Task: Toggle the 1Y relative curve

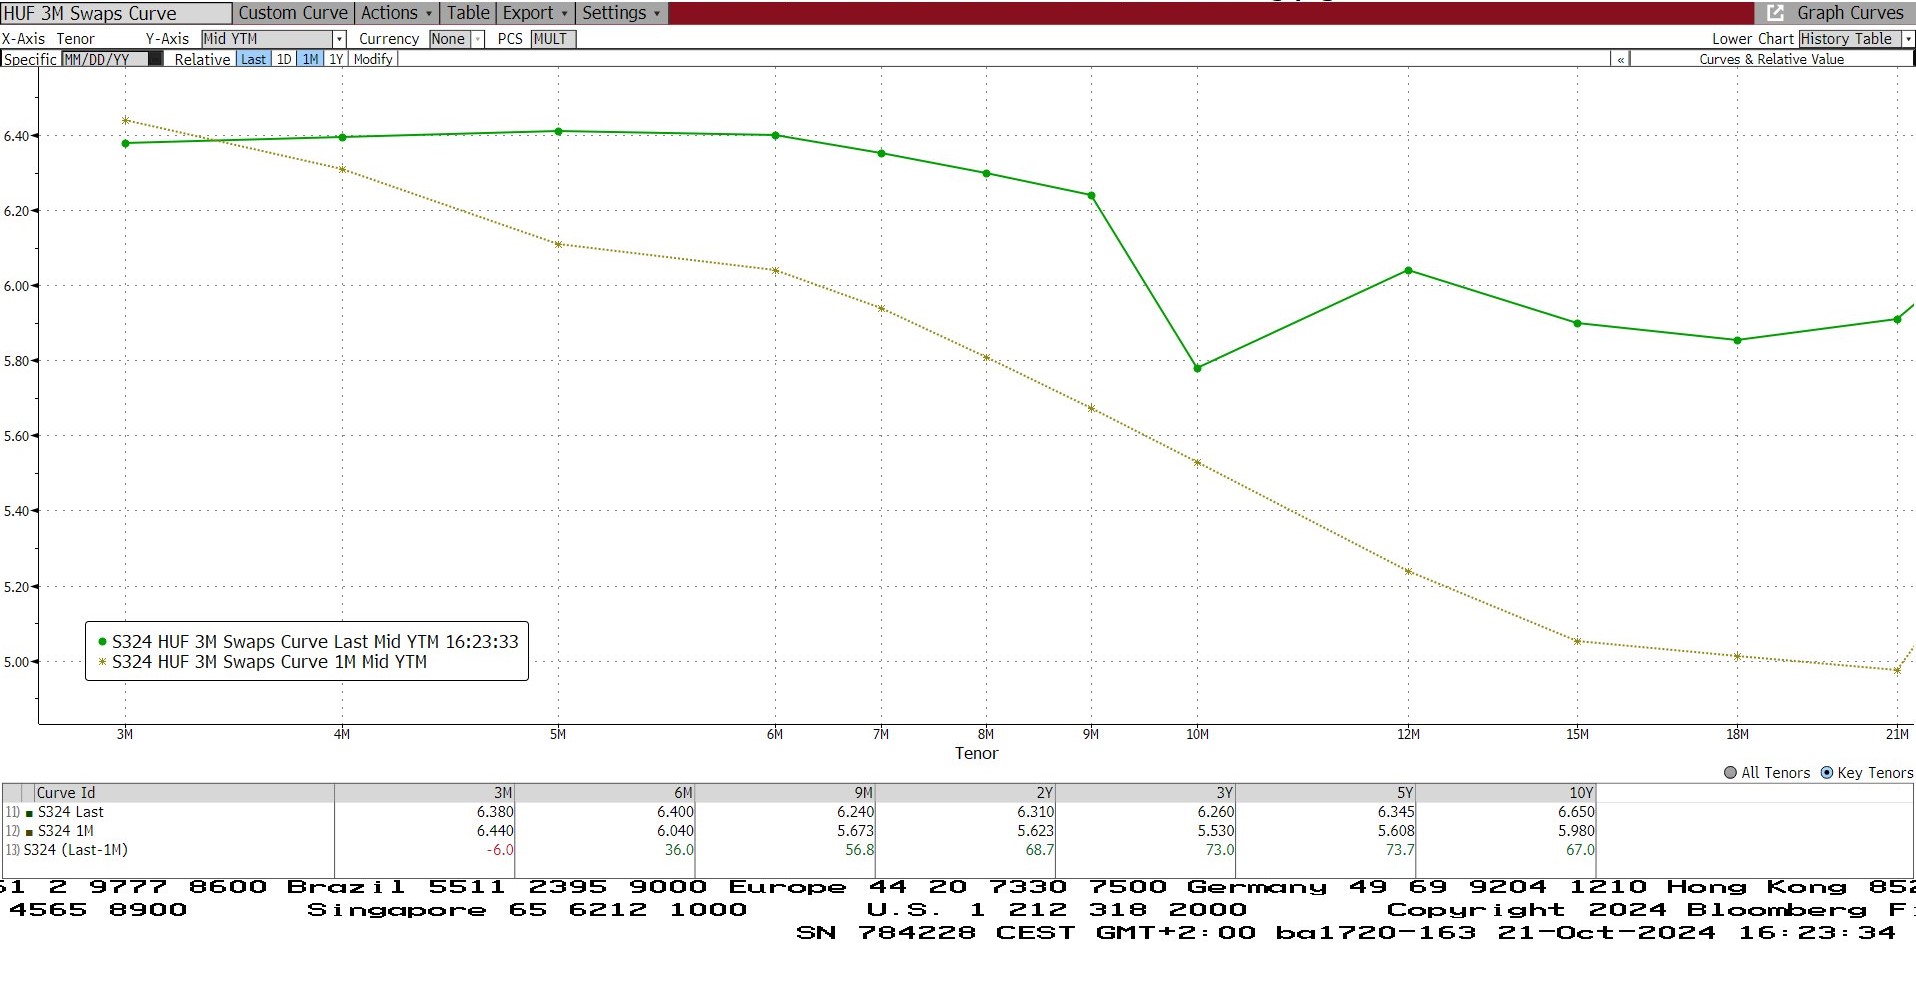Action: 336,59
